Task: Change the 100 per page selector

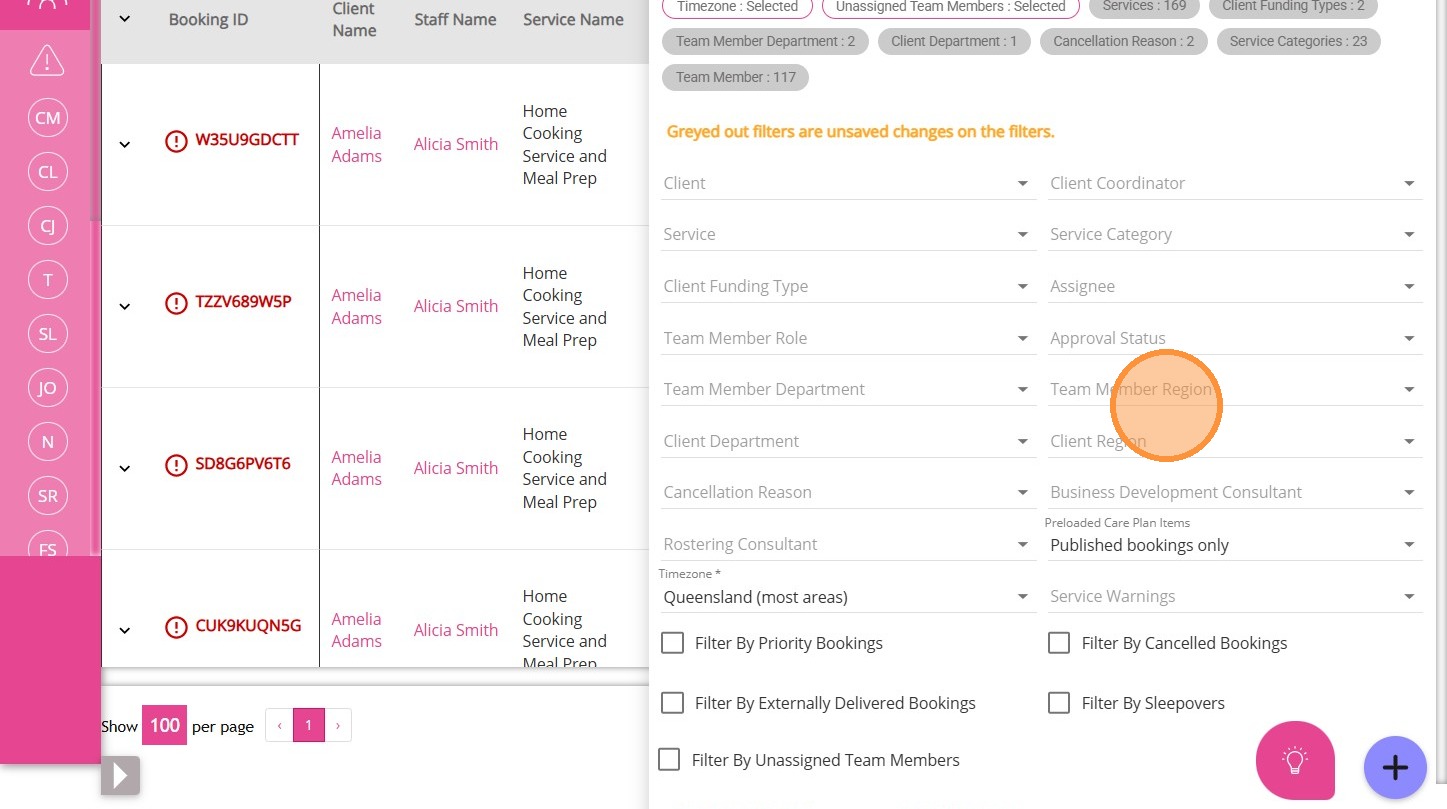Action: pos(164,725)
